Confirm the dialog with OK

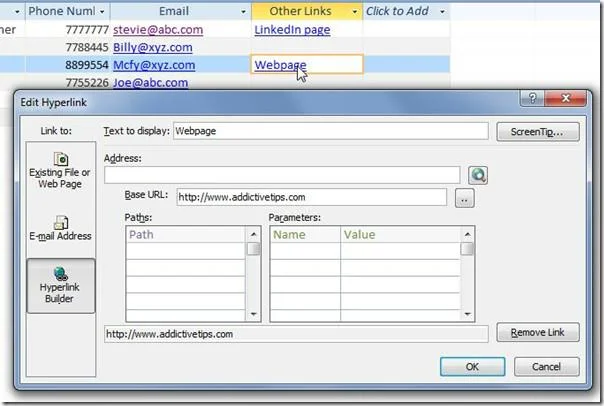pyautogui.click(x=473, y=366)
